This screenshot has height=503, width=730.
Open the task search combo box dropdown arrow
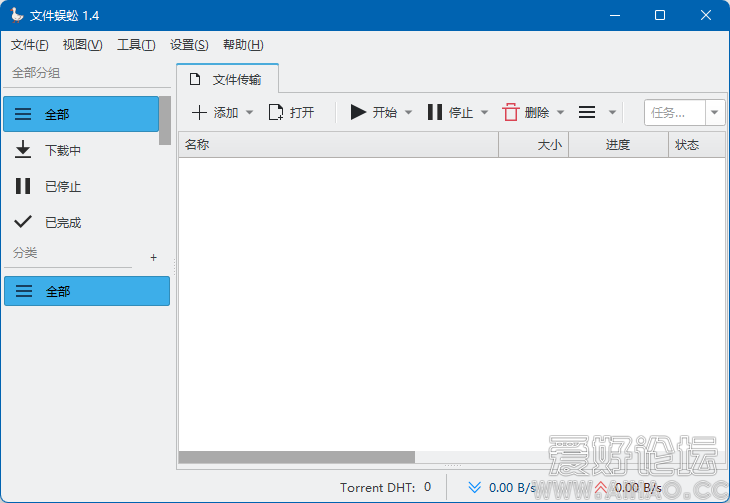pyautogui.click(x=714, y=113)
